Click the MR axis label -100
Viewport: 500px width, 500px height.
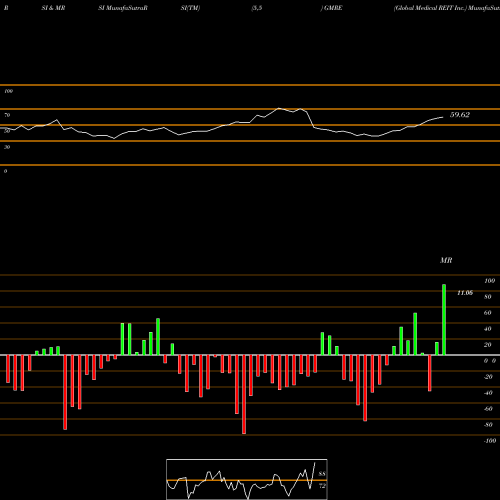coord(490,441)
